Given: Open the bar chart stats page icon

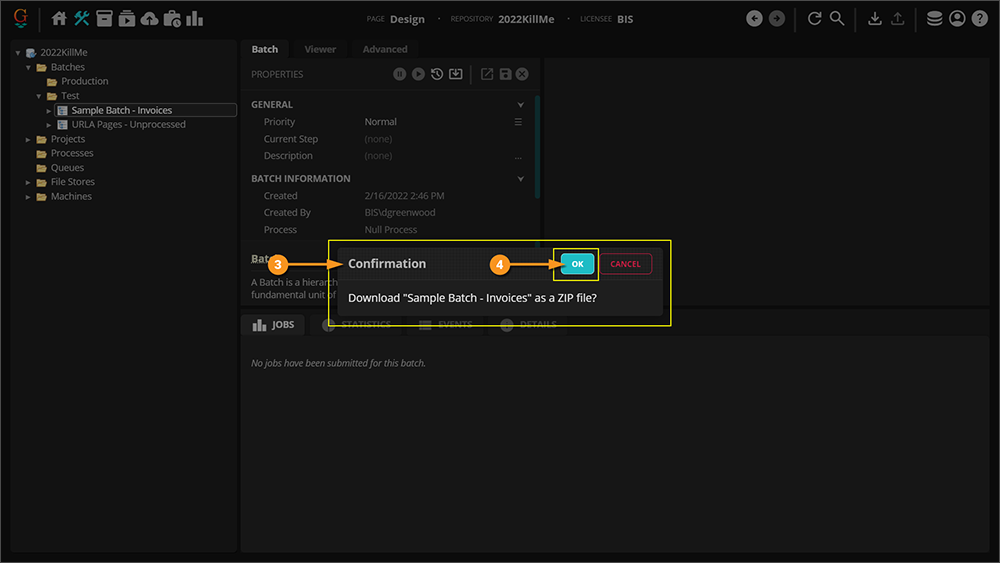Looking at the screenshot, I should 195,18.
